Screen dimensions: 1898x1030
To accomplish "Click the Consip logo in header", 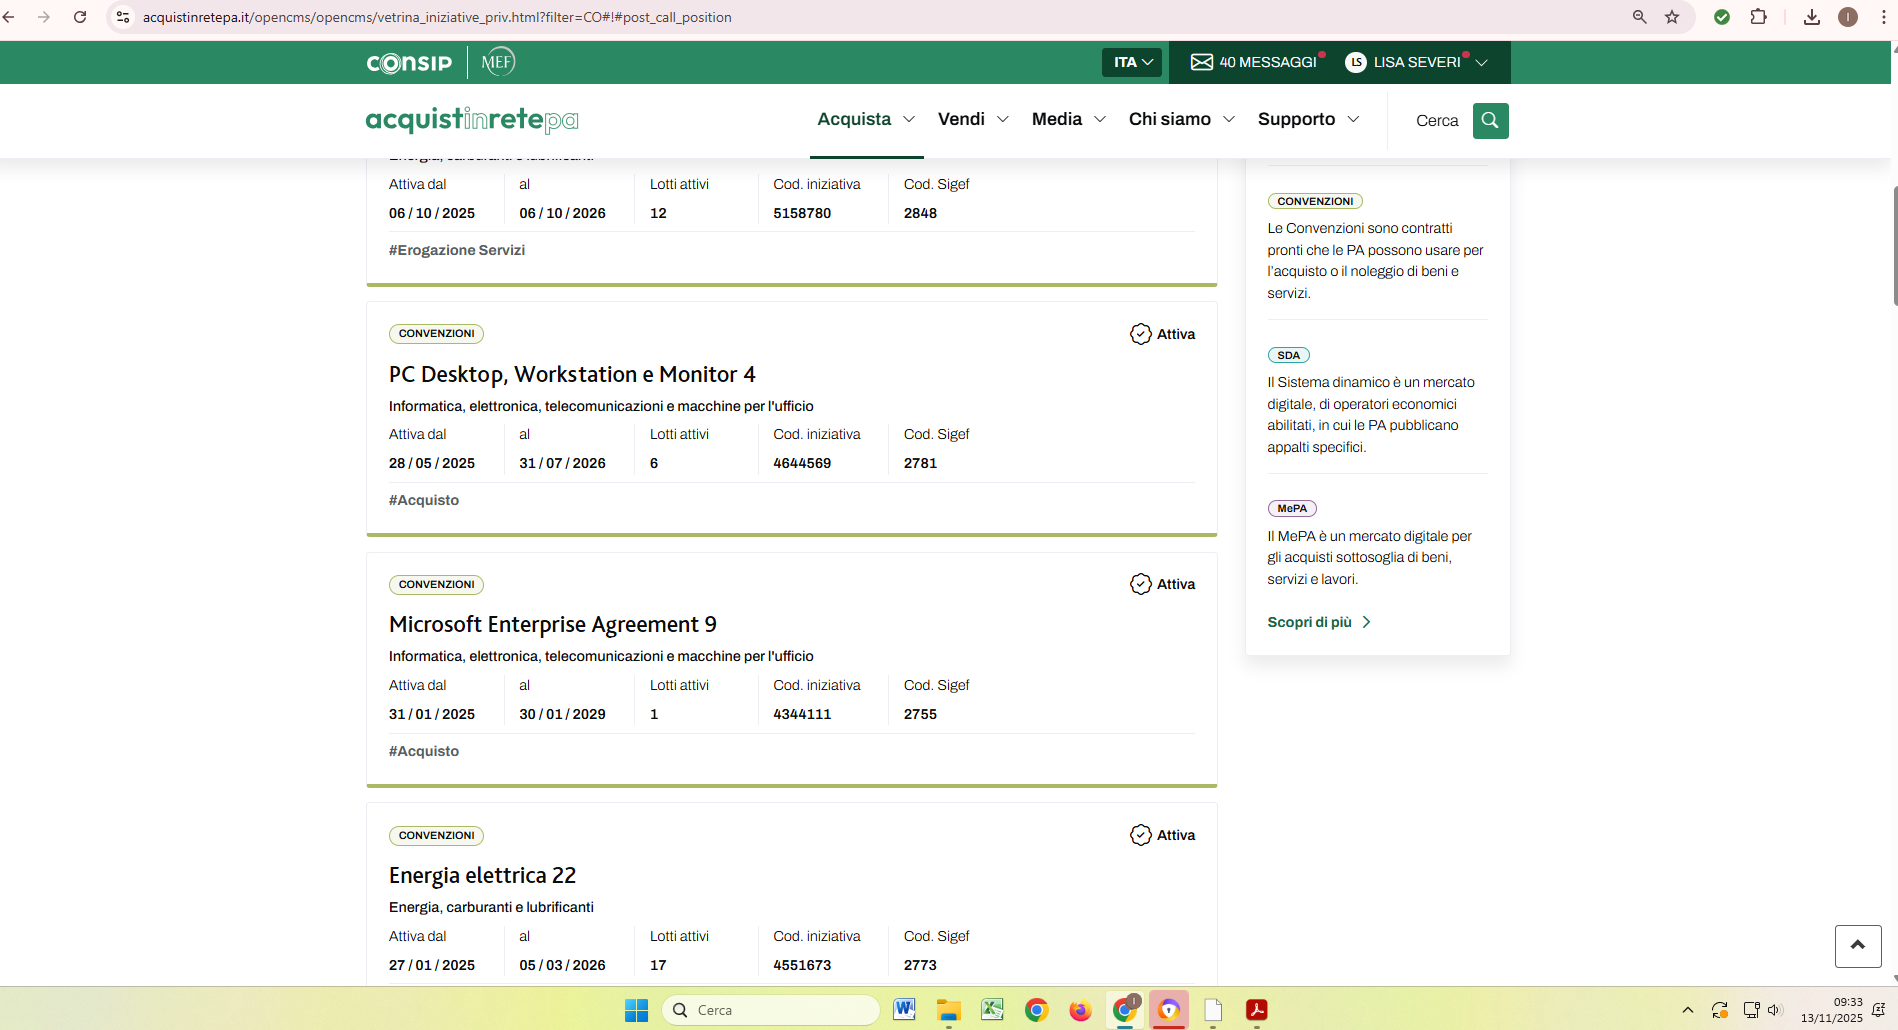I will pyautogui.click(x=409, y=63).
